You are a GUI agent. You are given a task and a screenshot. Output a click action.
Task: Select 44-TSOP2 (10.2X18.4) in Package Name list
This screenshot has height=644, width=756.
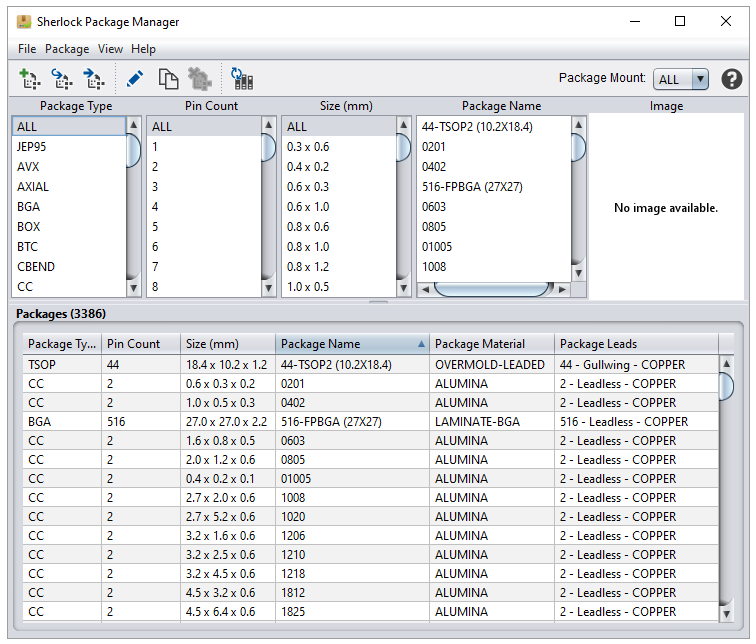point(494,126)
